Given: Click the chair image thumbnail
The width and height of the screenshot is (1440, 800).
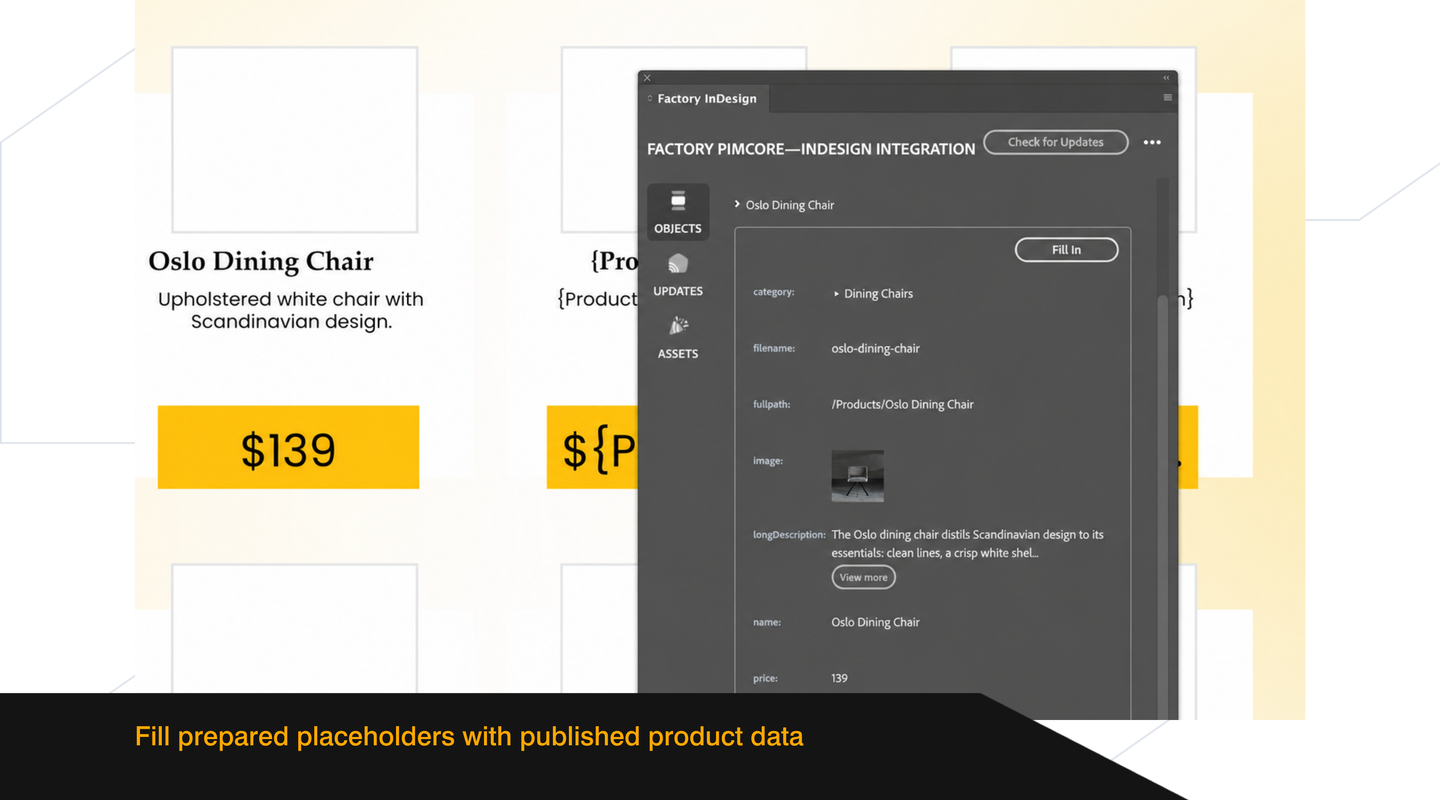Looking at the screenshot, I should 857,476.
